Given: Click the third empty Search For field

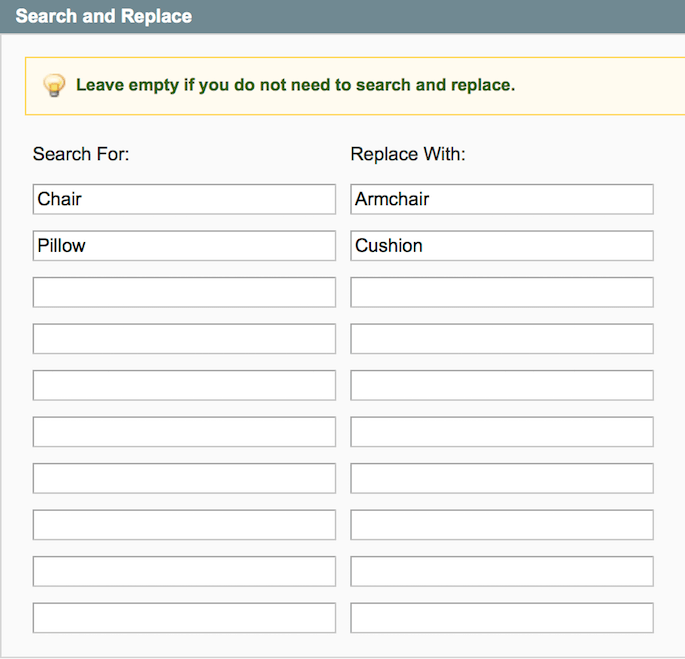Looking at the screenshot, I should pyautogui.click(x=184, y=292).
